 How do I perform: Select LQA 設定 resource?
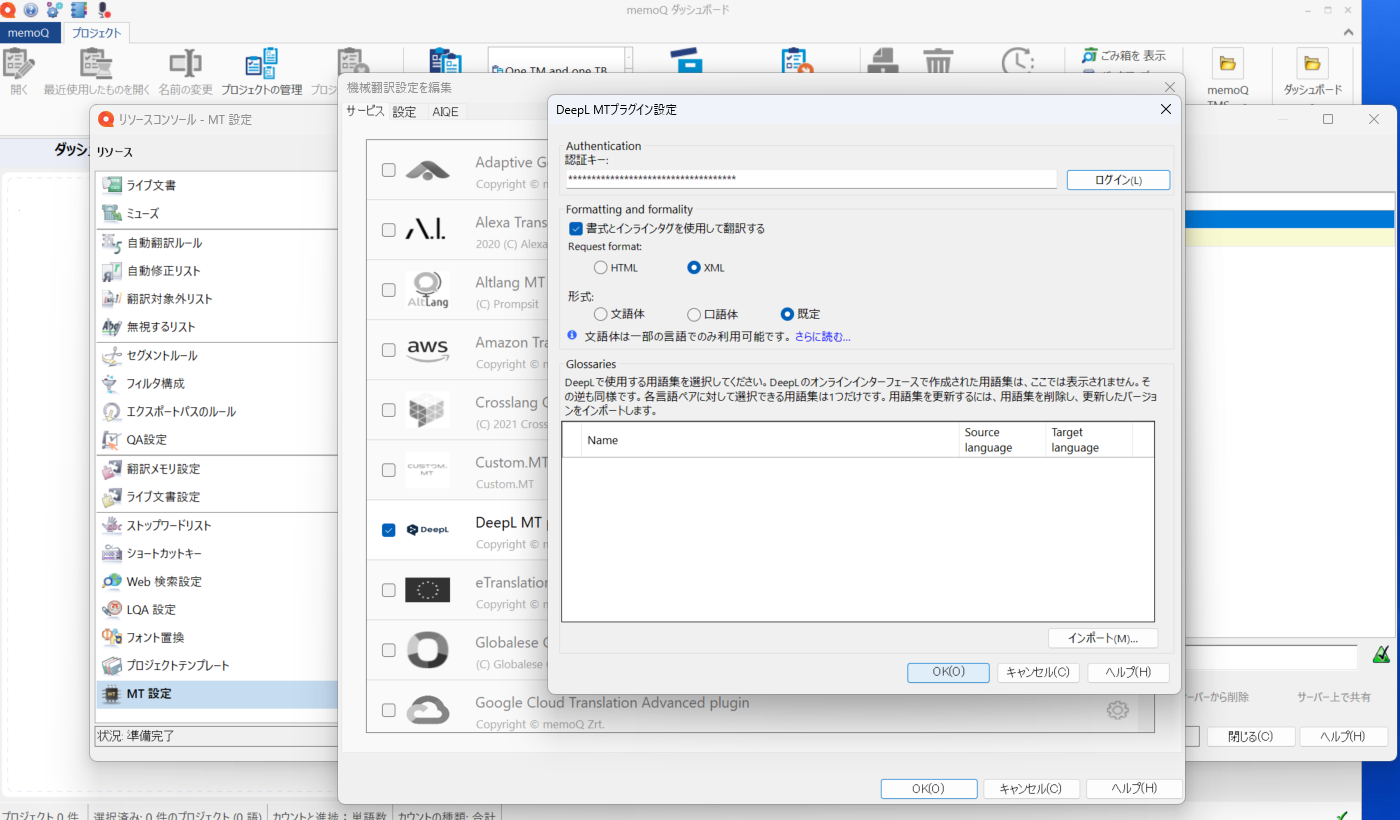(217, 610)
